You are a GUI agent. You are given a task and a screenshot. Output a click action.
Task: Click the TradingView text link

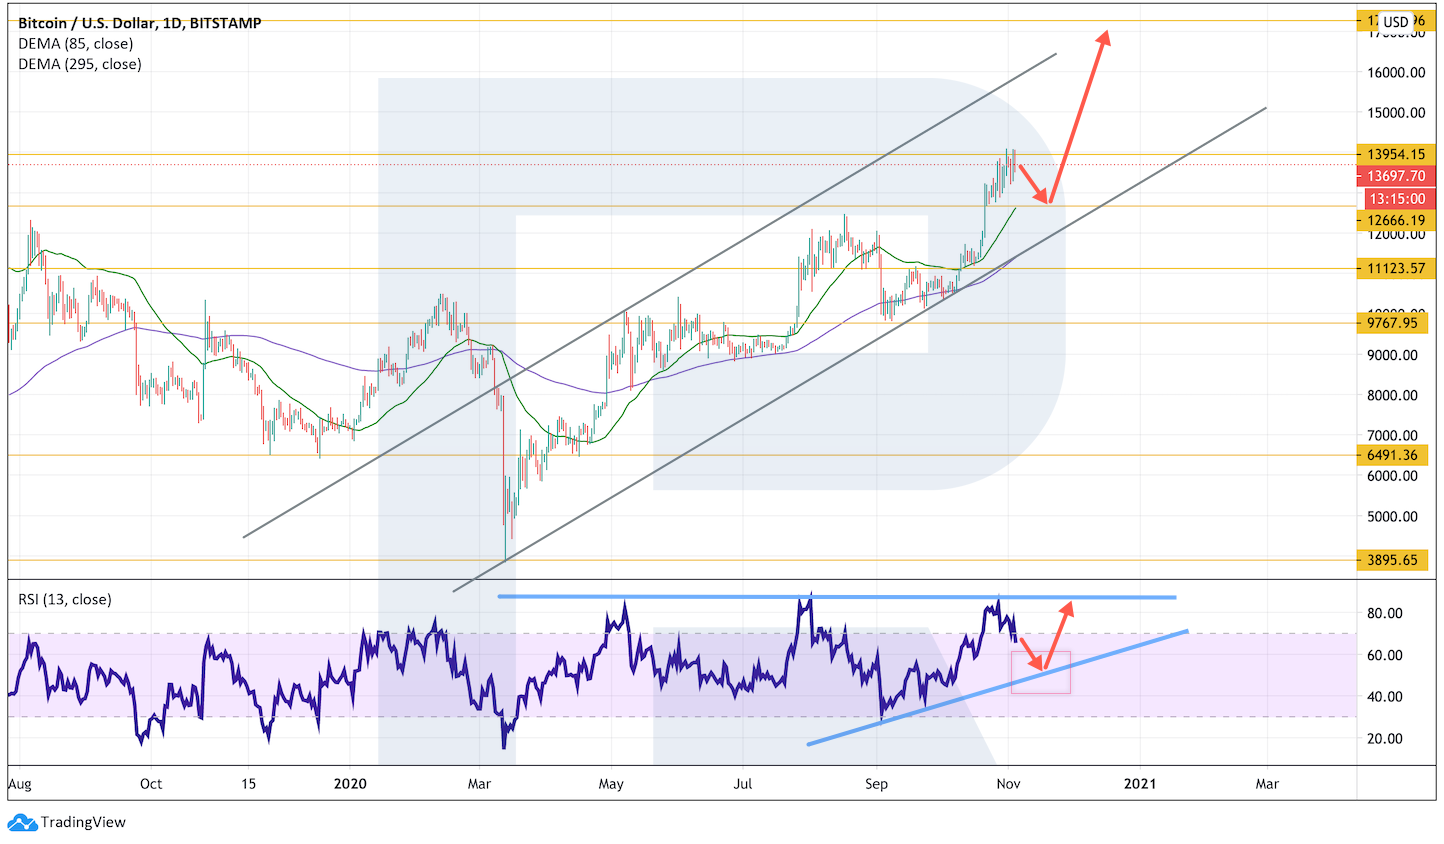tap(83, 823)
